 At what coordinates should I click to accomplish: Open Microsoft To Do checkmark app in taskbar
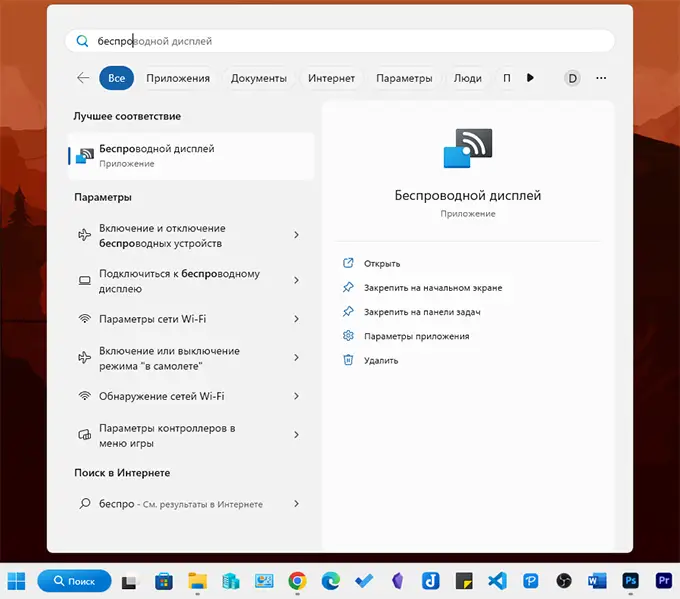click(364, 581)
